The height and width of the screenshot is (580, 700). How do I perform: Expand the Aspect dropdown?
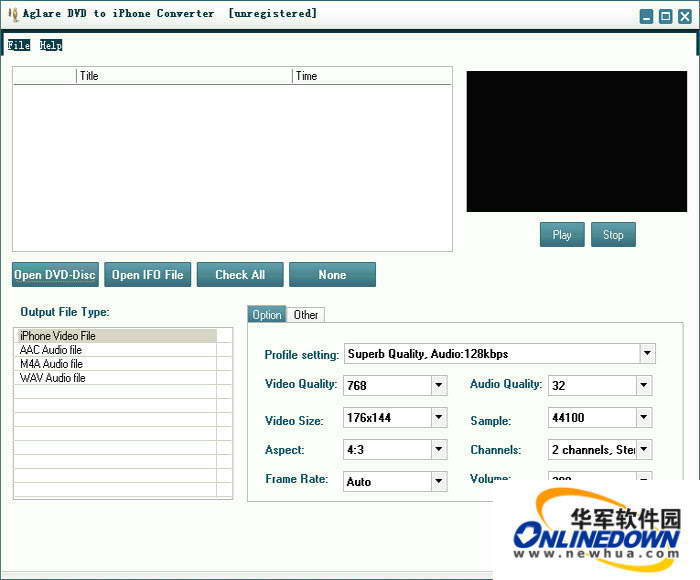click(x=439, y=450)
